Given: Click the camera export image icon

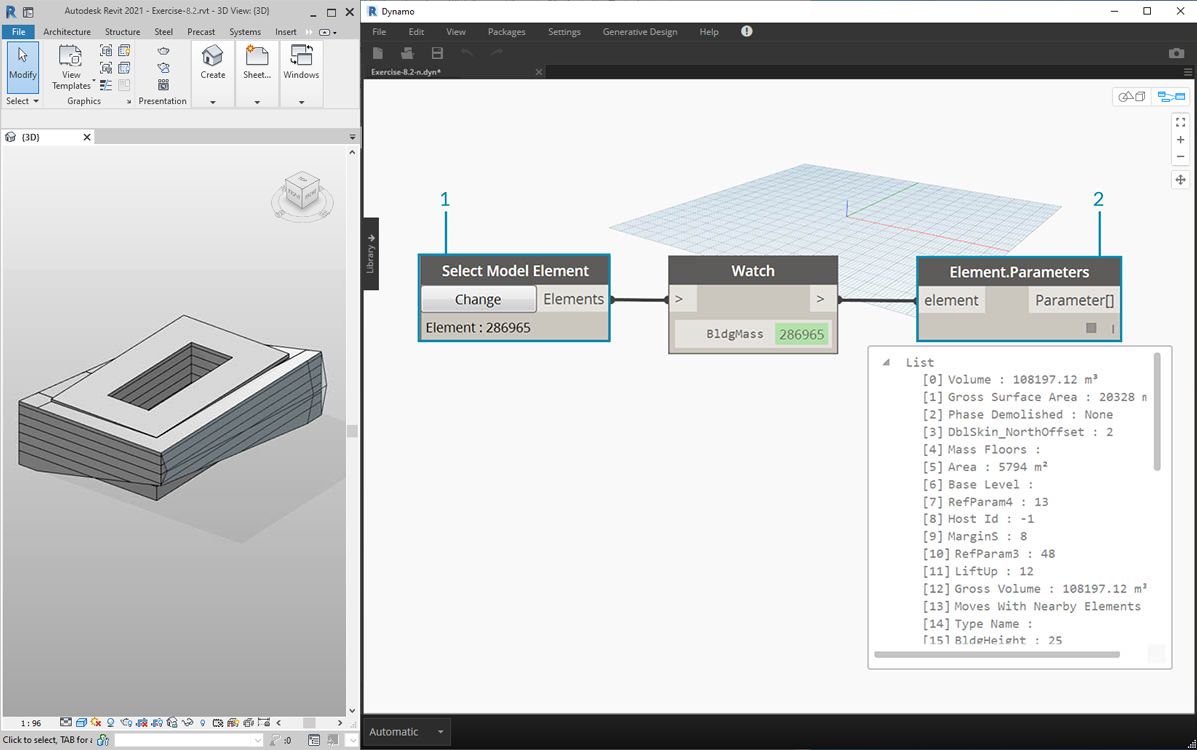Looking at the screenshot, I should point(1176,53).
